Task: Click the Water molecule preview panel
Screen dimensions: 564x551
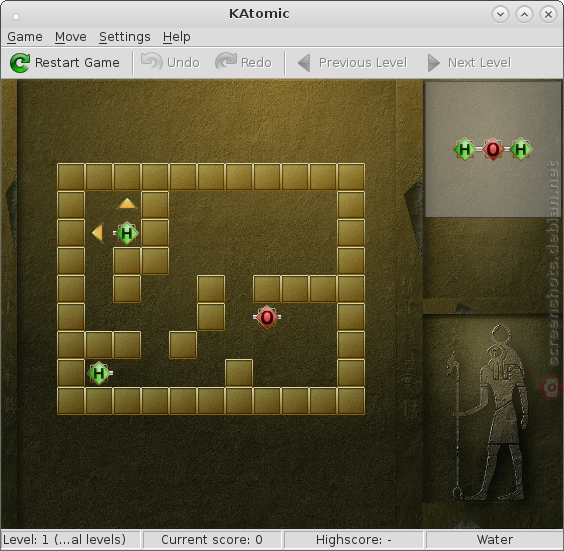Action: (492, 149)
